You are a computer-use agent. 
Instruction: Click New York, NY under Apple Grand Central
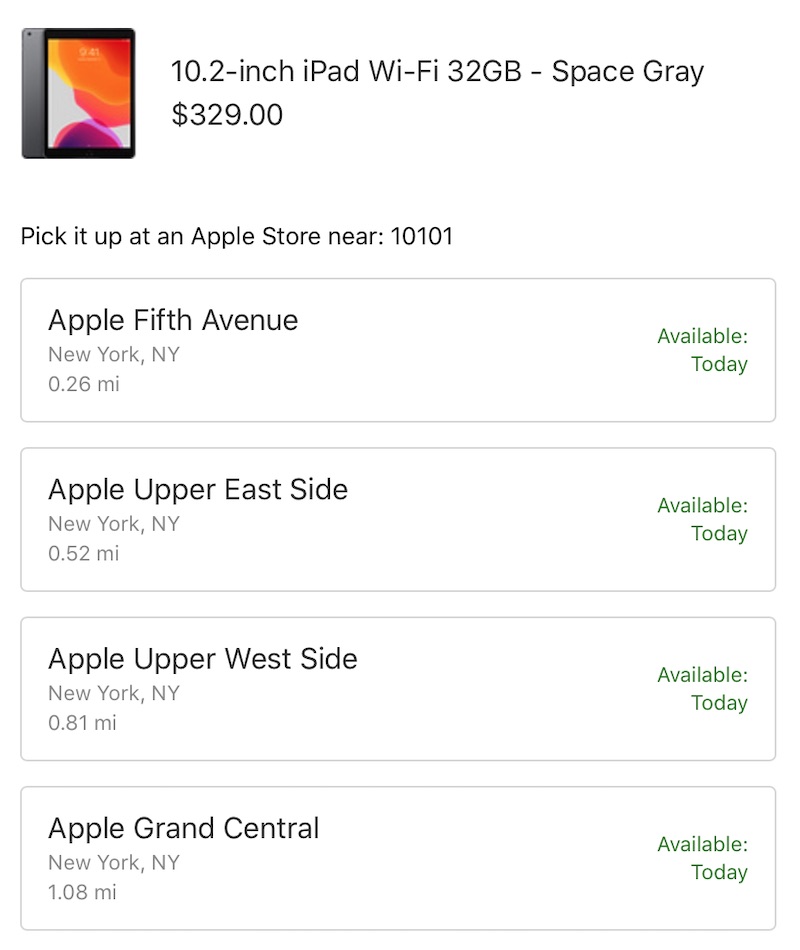click(114, 863)
